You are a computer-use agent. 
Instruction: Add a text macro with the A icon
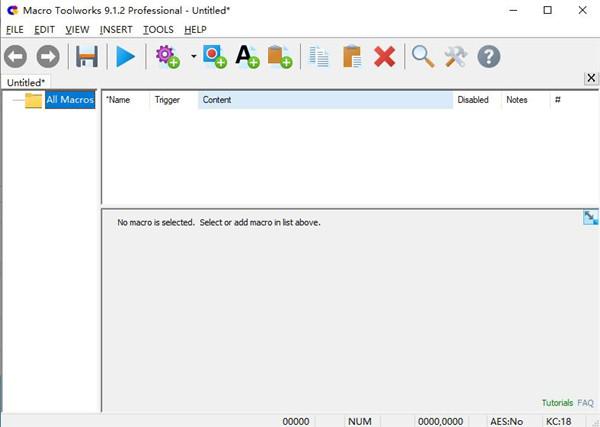247,57
